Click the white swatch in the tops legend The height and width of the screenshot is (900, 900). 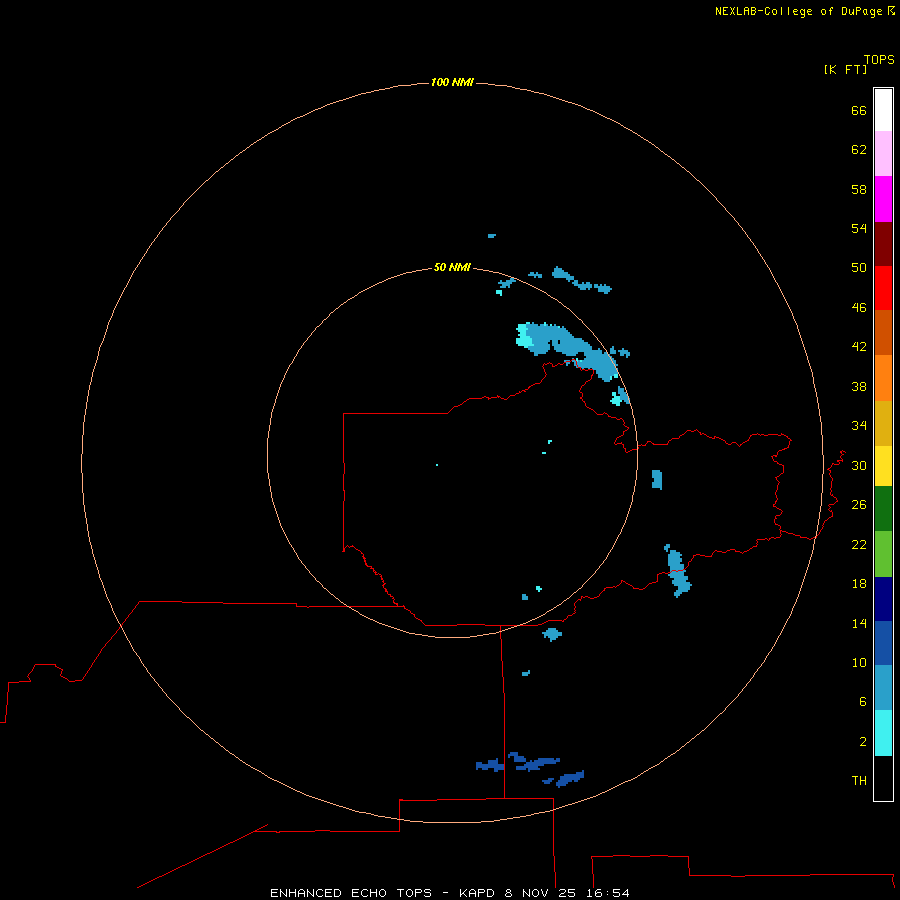(x=883, y=110)
